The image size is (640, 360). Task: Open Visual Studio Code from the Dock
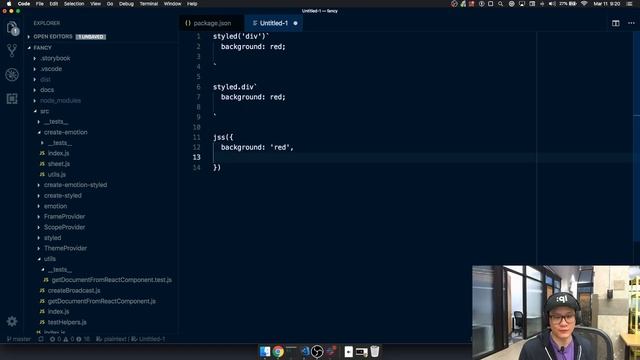[304, 351]
